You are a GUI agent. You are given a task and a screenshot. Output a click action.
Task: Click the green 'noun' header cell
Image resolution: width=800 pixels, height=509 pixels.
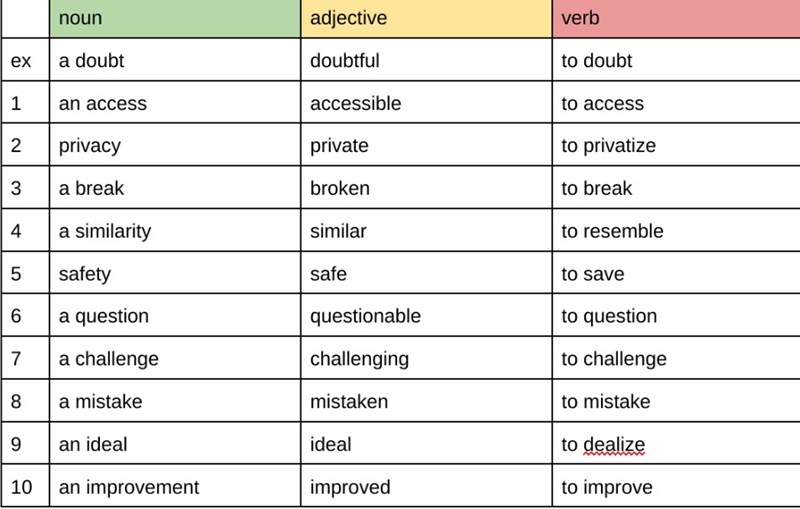tap(175, 19)
